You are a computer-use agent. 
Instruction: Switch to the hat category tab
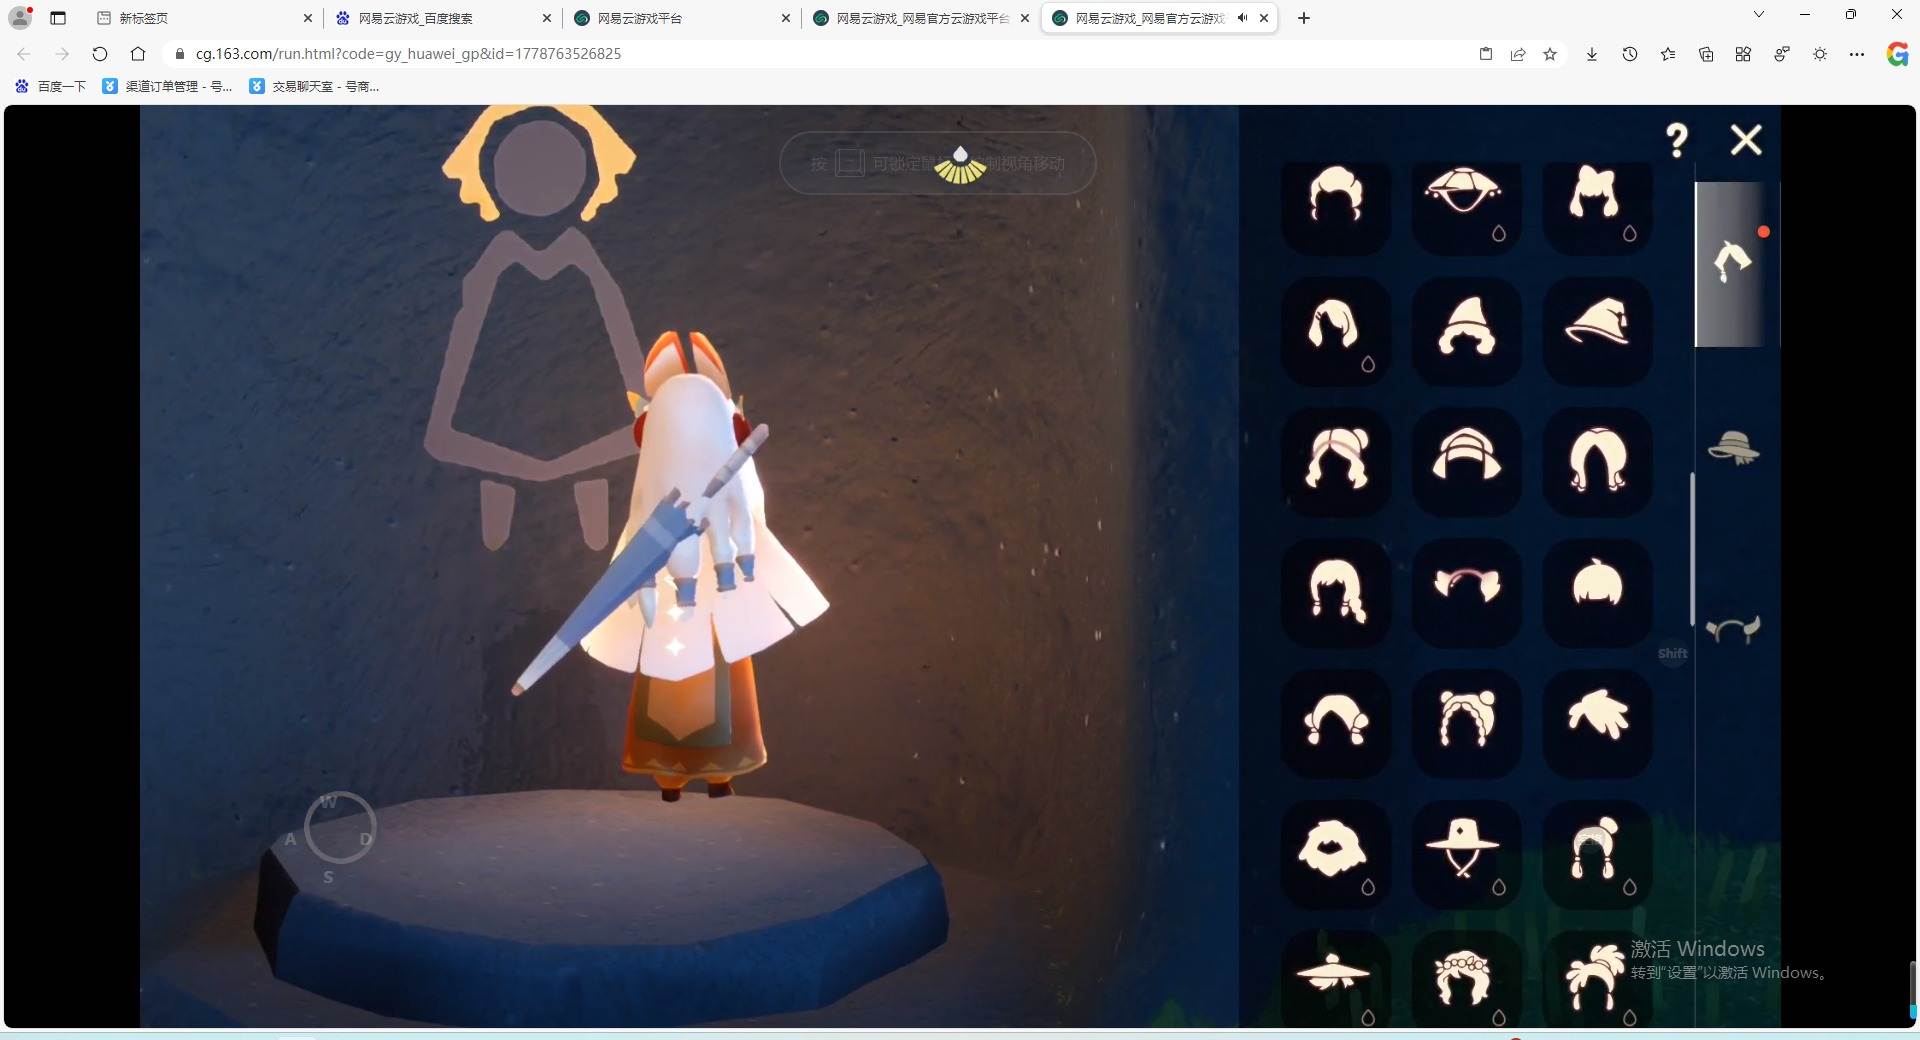click(1734, 448)
